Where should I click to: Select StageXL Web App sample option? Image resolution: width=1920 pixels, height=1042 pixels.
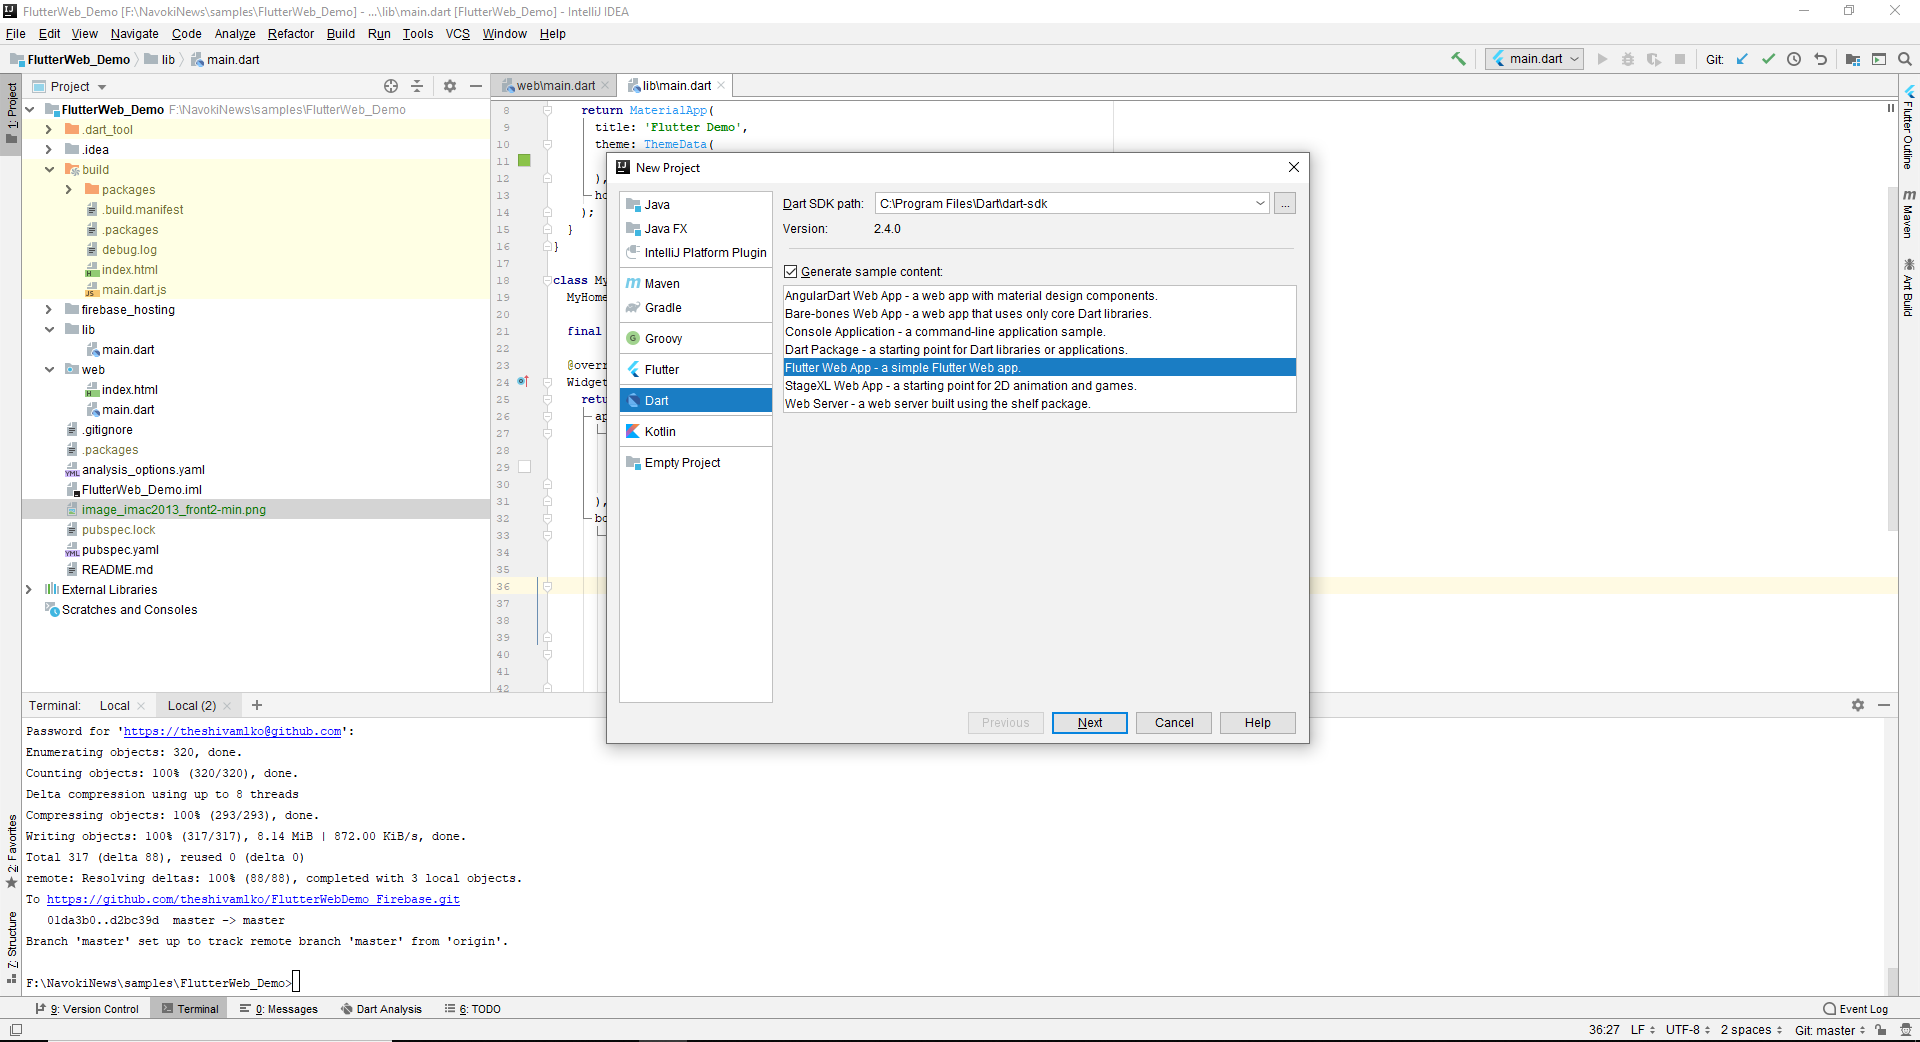click(960, 386)
